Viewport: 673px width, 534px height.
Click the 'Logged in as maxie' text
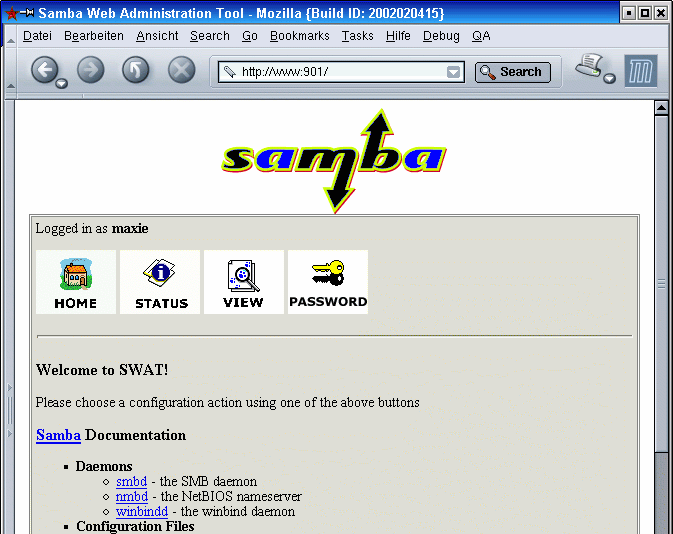92,228
